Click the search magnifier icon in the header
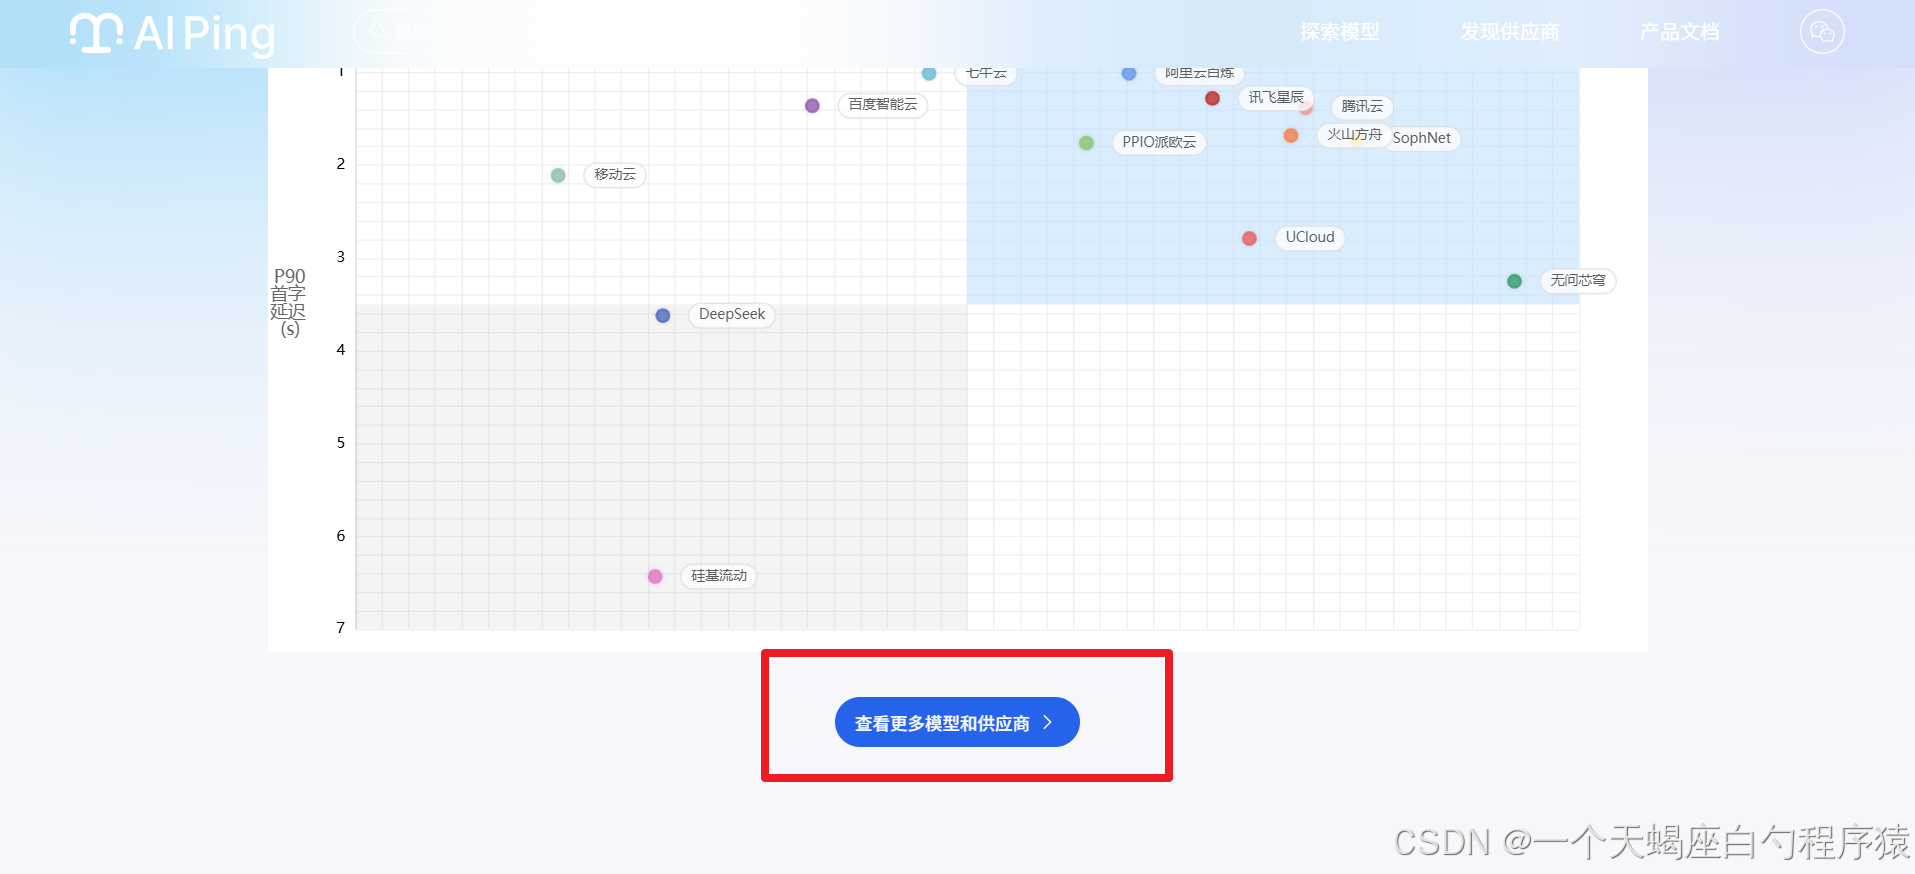 point(378,31)
